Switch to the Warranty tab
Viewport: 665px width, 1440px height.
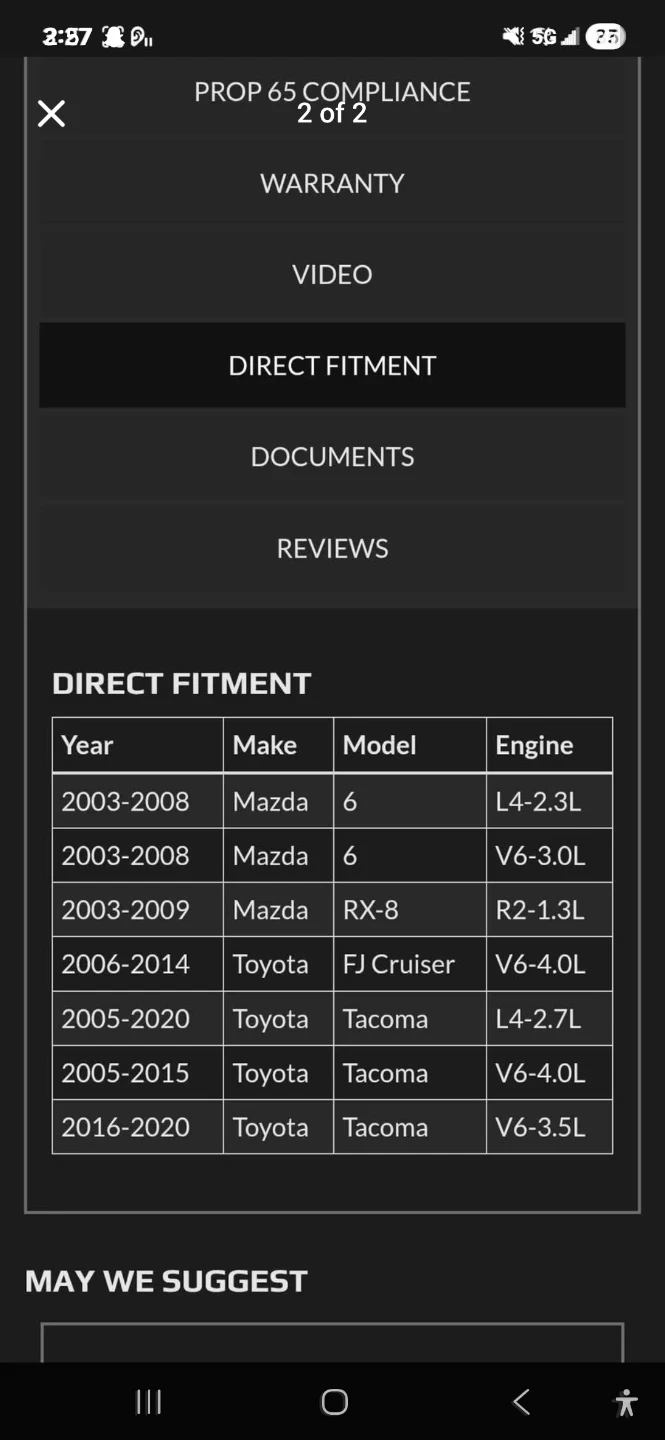click(x=332, y=183)
